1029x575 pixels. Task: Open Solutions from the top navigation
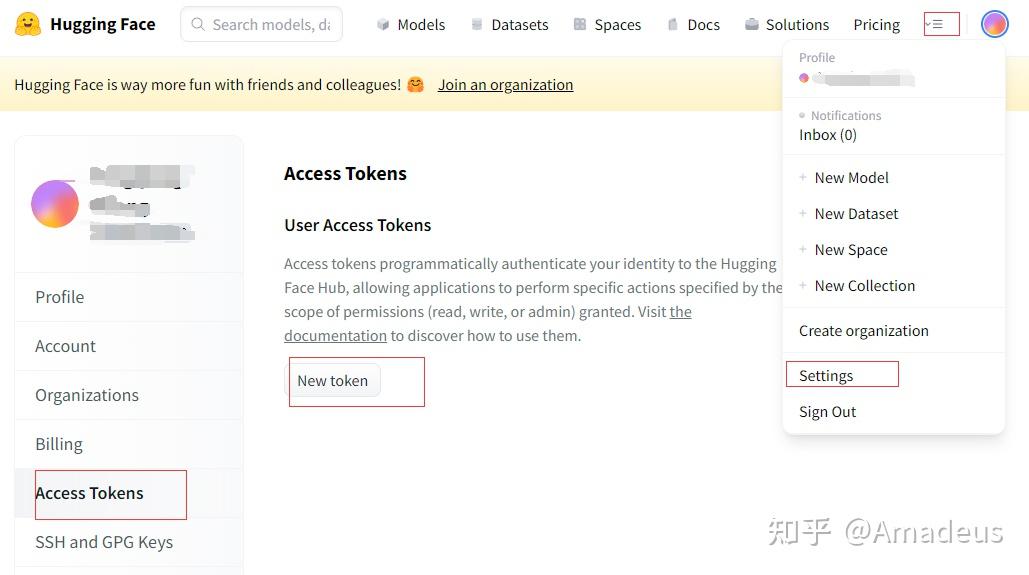787,25
